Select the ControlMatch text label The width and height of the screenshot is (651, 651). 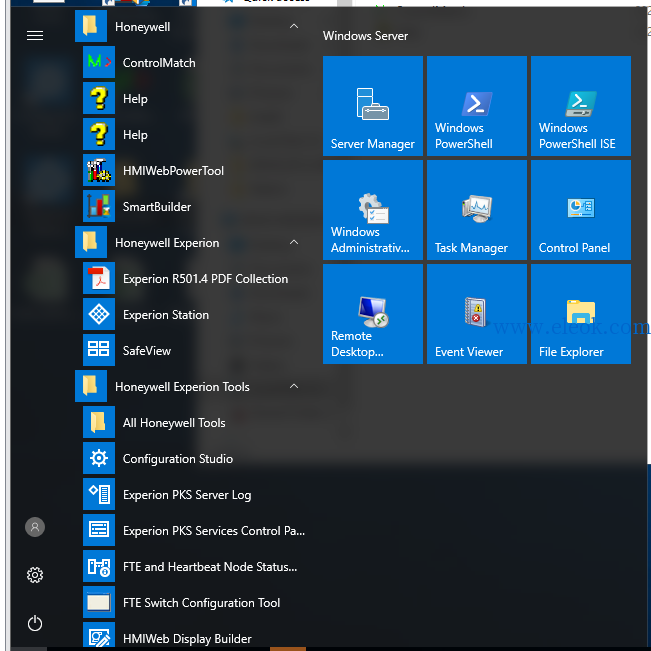(159, 63)
